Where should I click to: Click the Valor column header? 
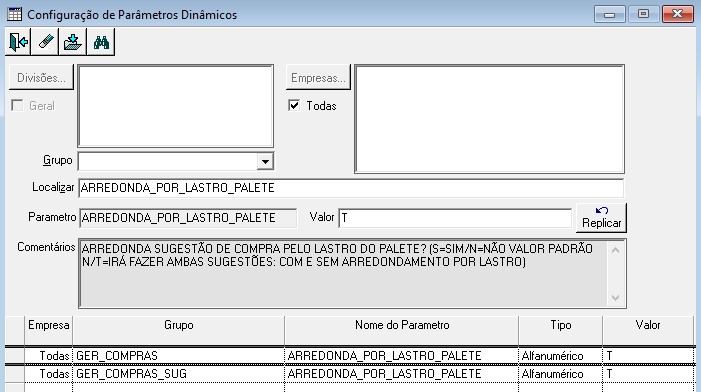648,331
